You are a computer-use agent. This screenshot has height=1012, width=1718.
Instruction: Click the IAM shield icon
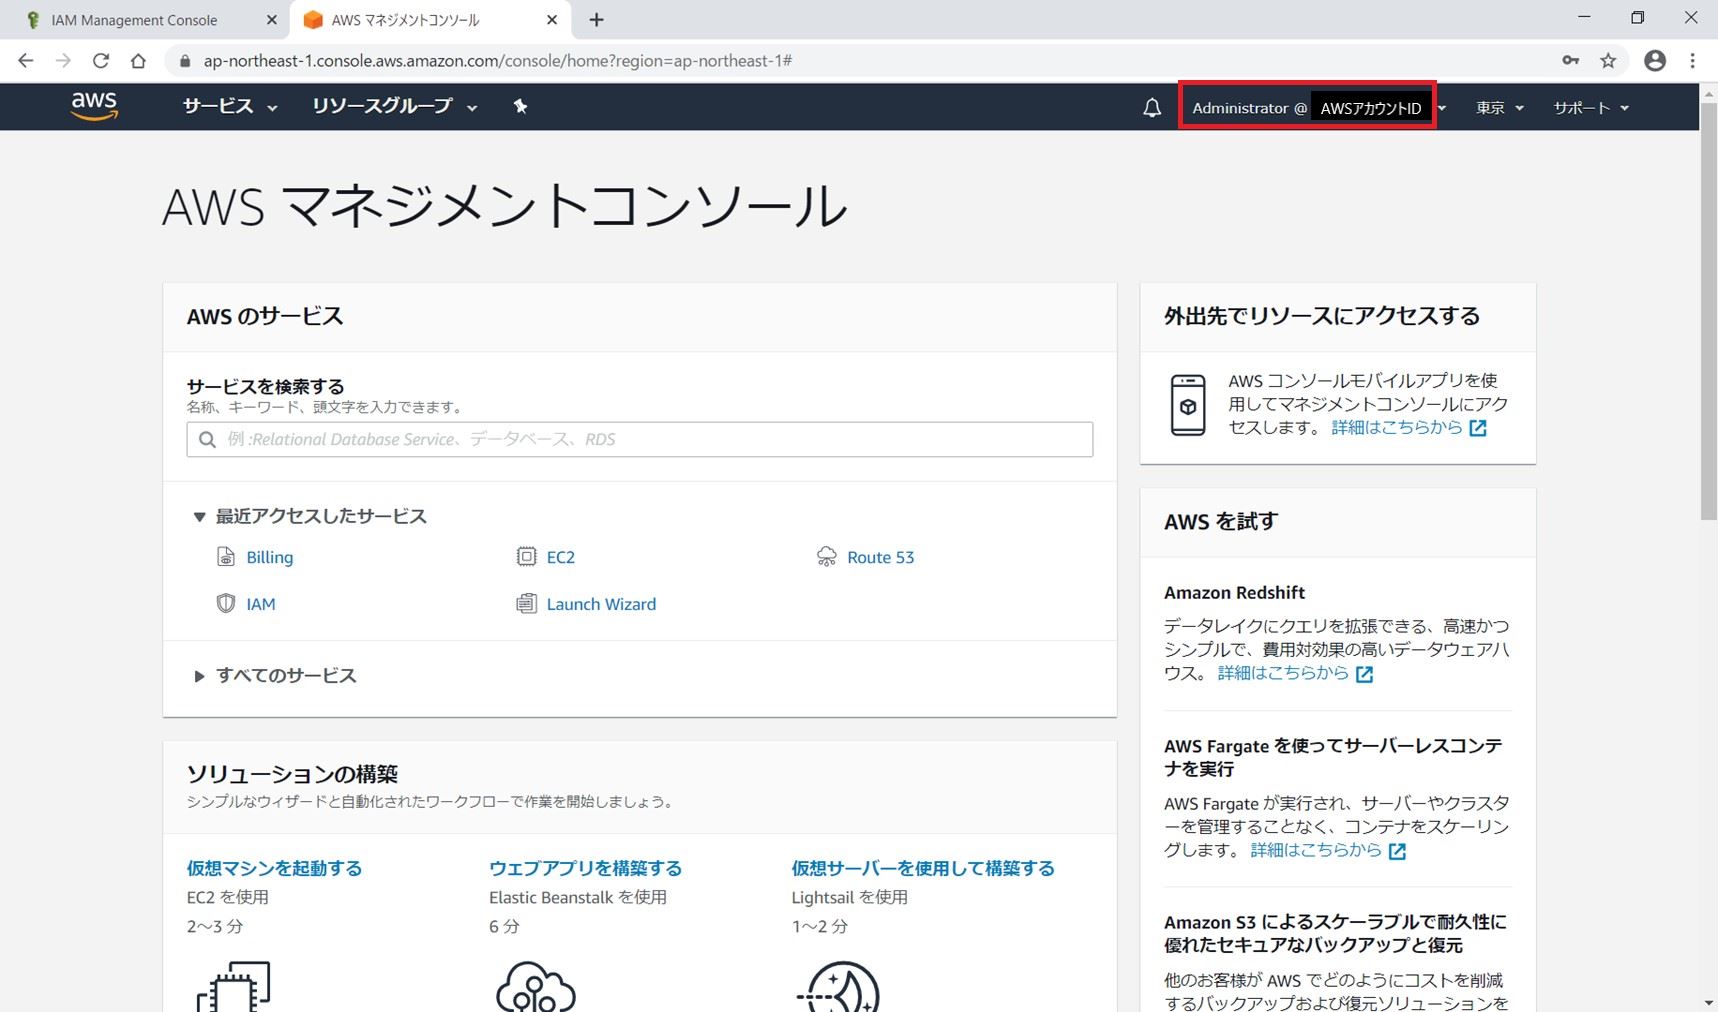(226, 603)
